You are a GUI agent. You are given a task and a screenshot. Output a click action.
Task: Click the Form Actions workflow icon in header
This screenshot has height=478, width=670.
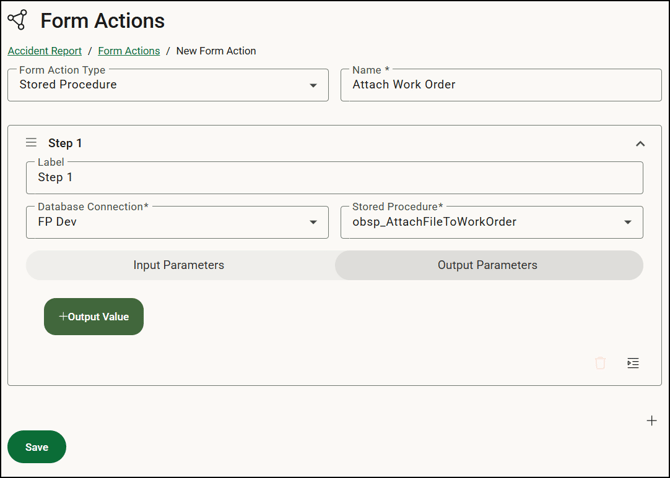(17, 20)
